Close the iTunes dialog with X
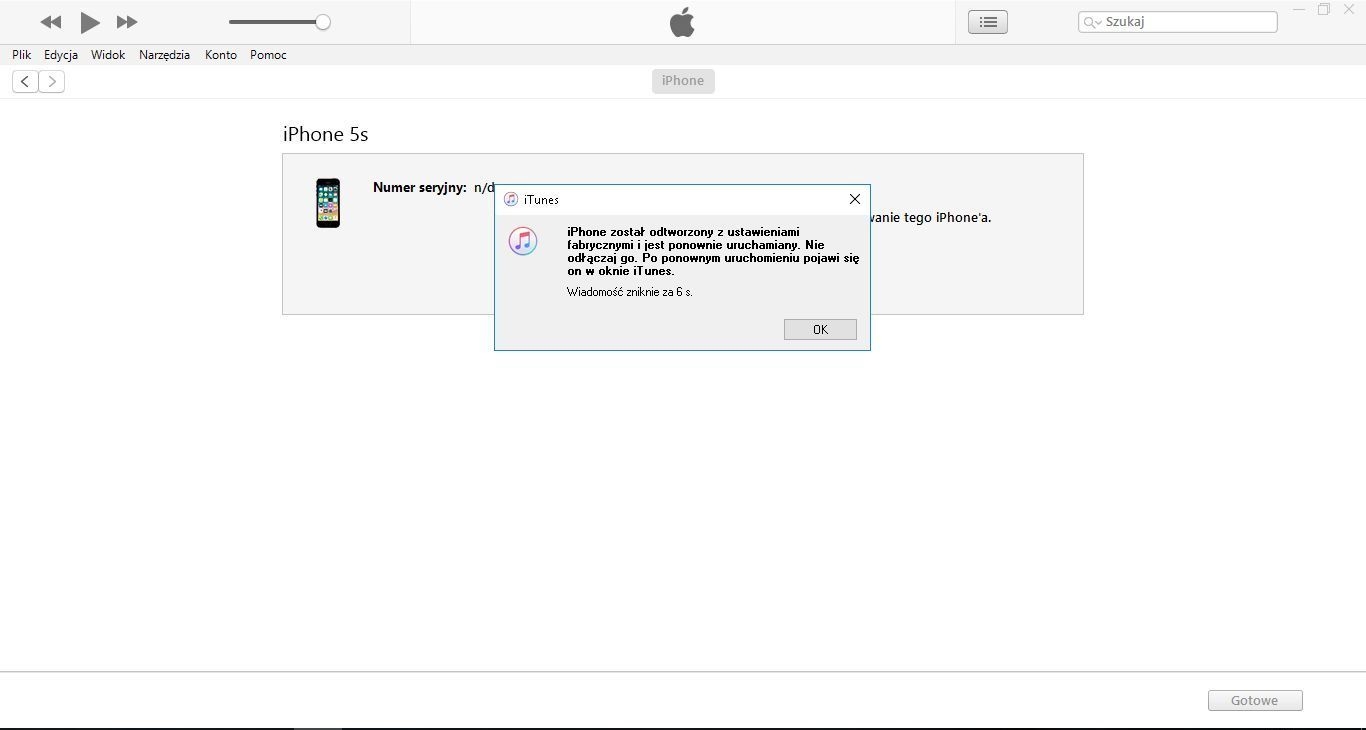This screenshot has height=730, width=1366. (854, 199)
